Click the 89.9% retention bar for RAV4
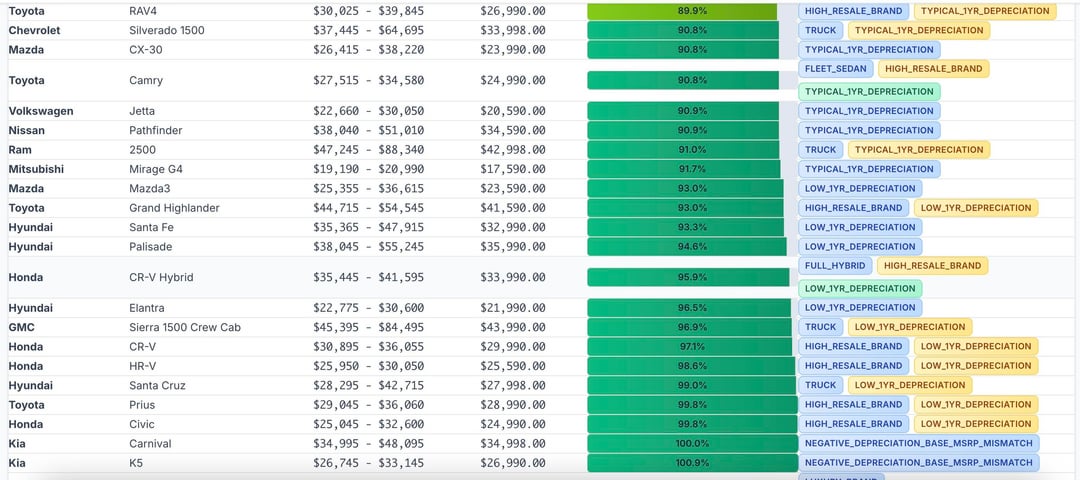The width and height of the screenshot is (1080, 480). coord(682,11)
